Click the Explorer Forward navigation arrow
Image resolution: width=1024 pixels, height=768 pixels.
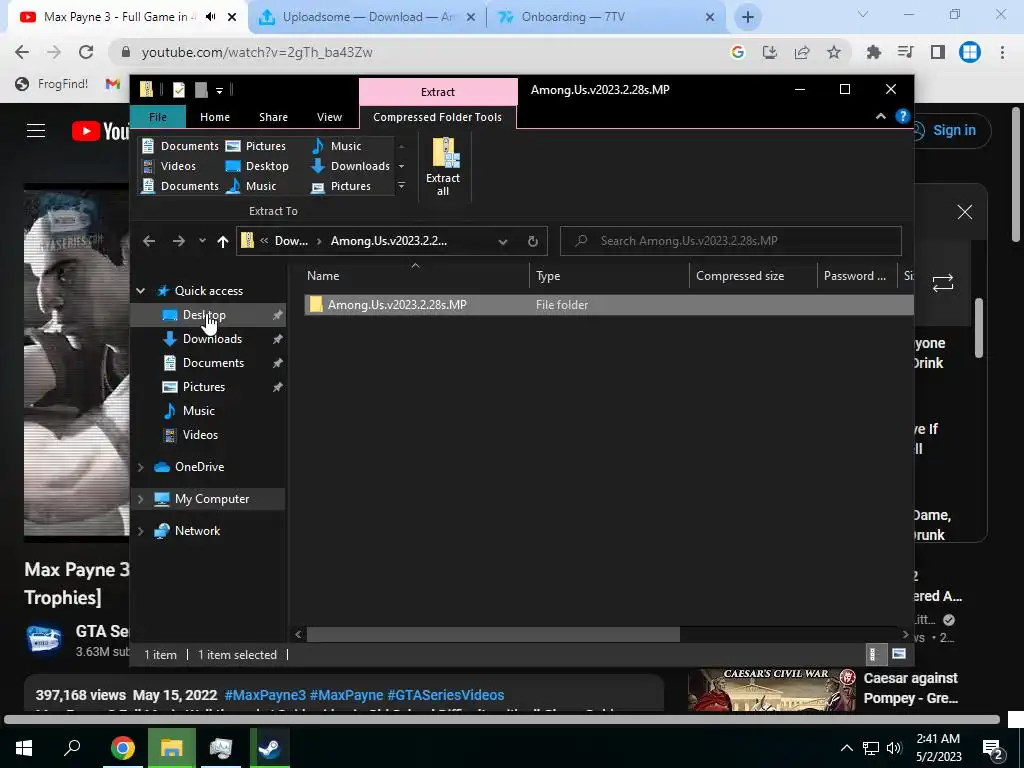[x=178, y=241]
